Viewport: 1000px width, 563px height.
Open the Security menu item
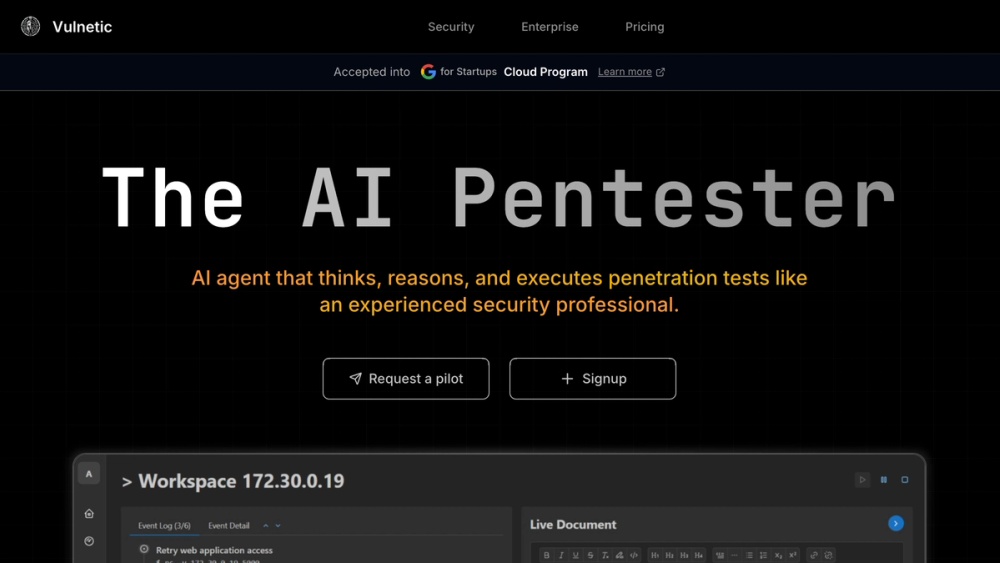451,27
